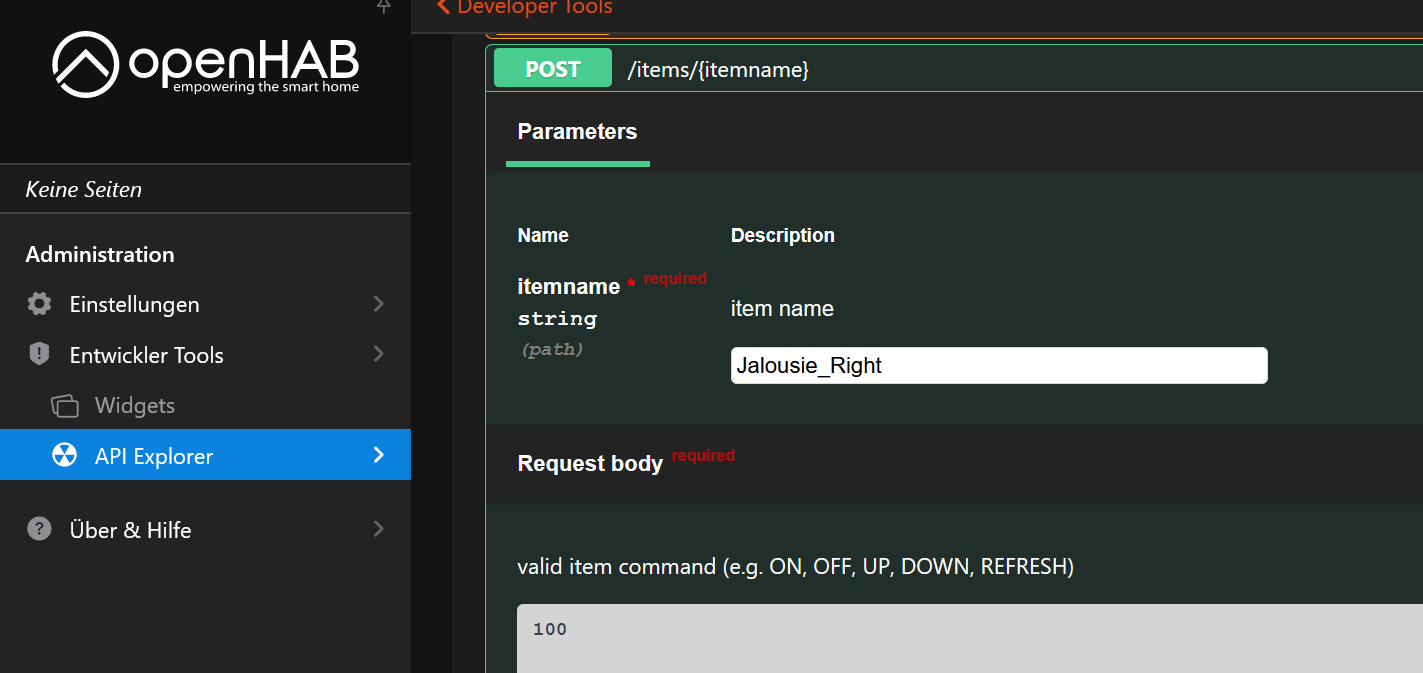
Task: Switch to the Parameters tab
Action: click(x=577, y=132)
